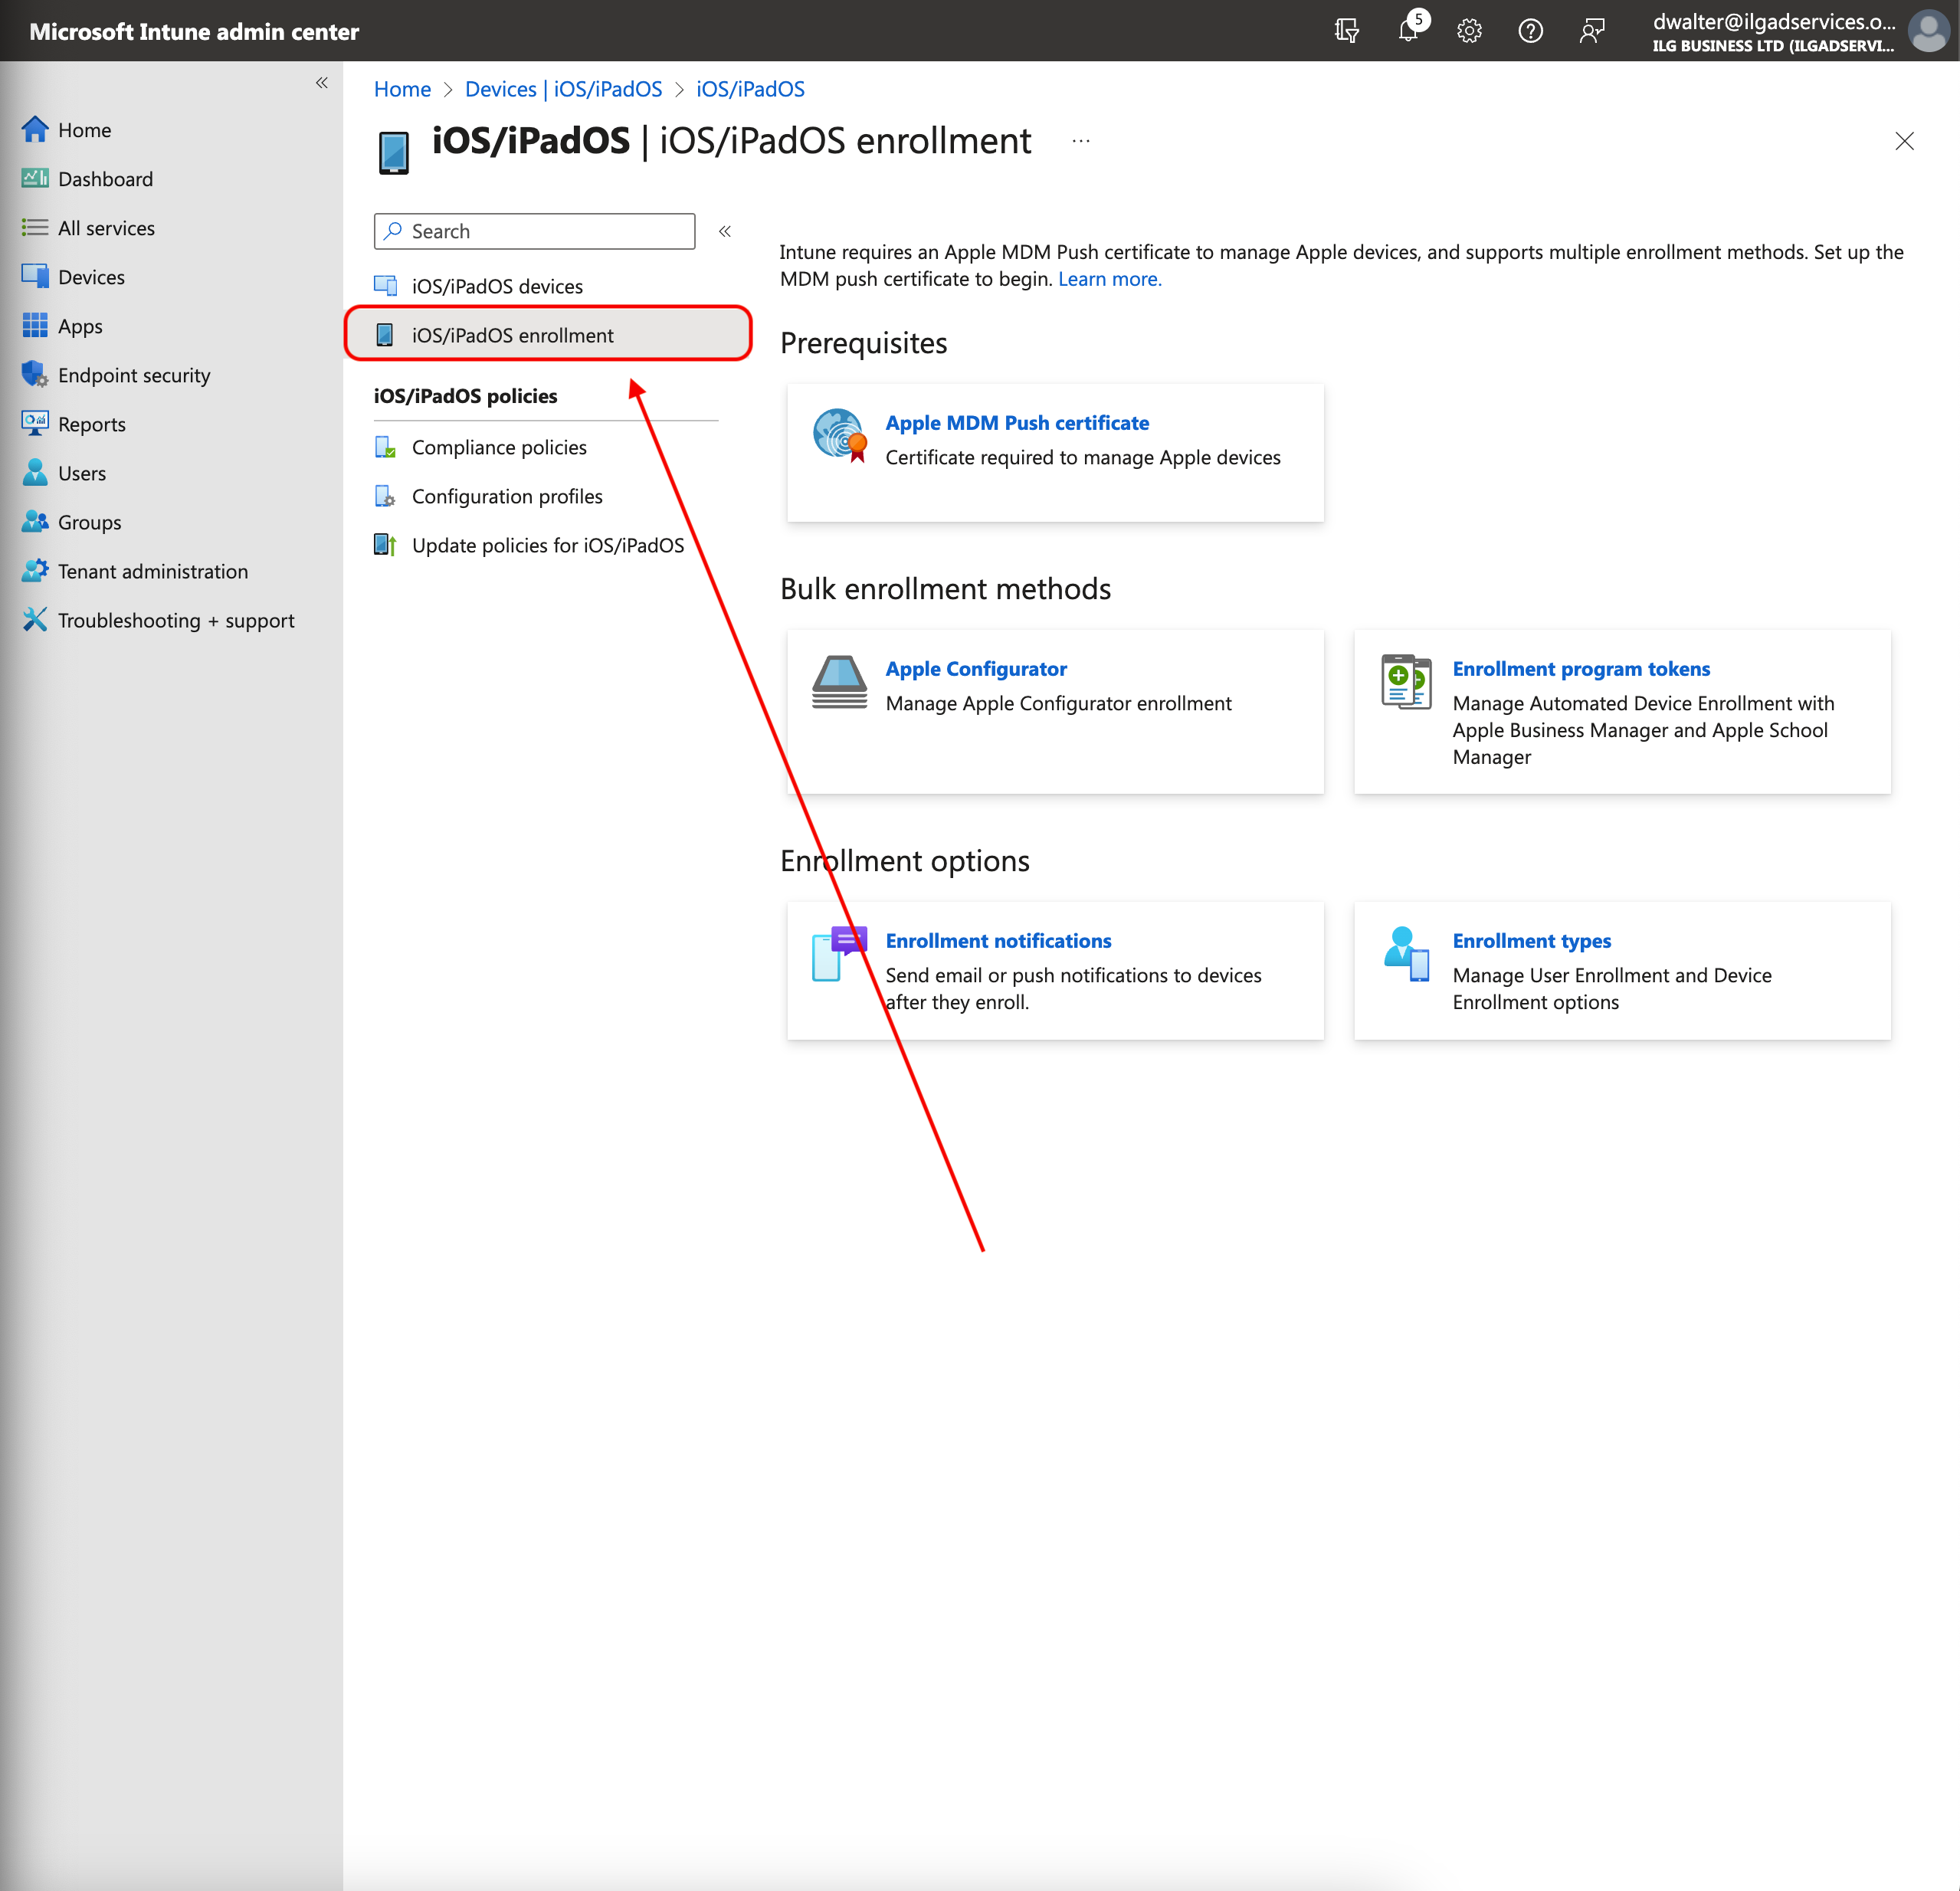Screen dimensions: 1960x1891
Task: Collapse the iOS/iPadOS blade menu
Action: 725,231
